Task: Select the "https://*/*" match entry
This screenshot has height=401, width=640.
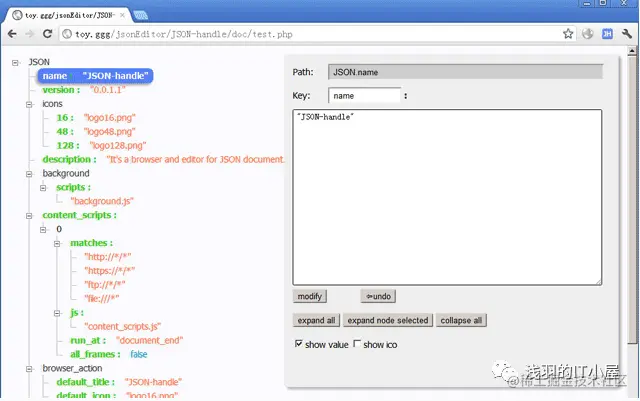Action: 109,271
